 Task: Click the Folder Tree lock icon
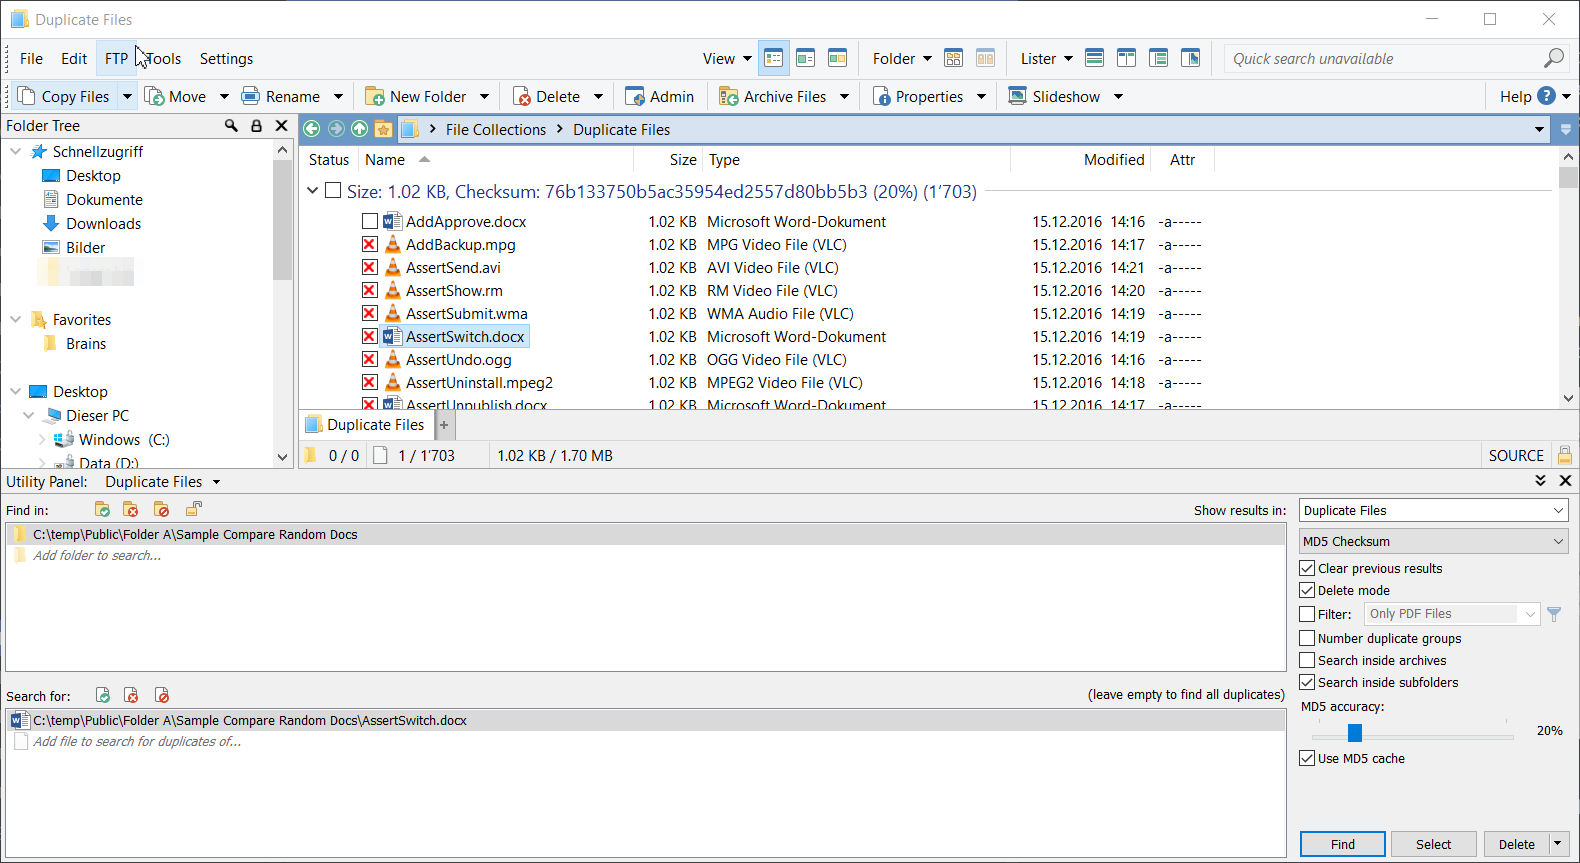tap(256, 125)
